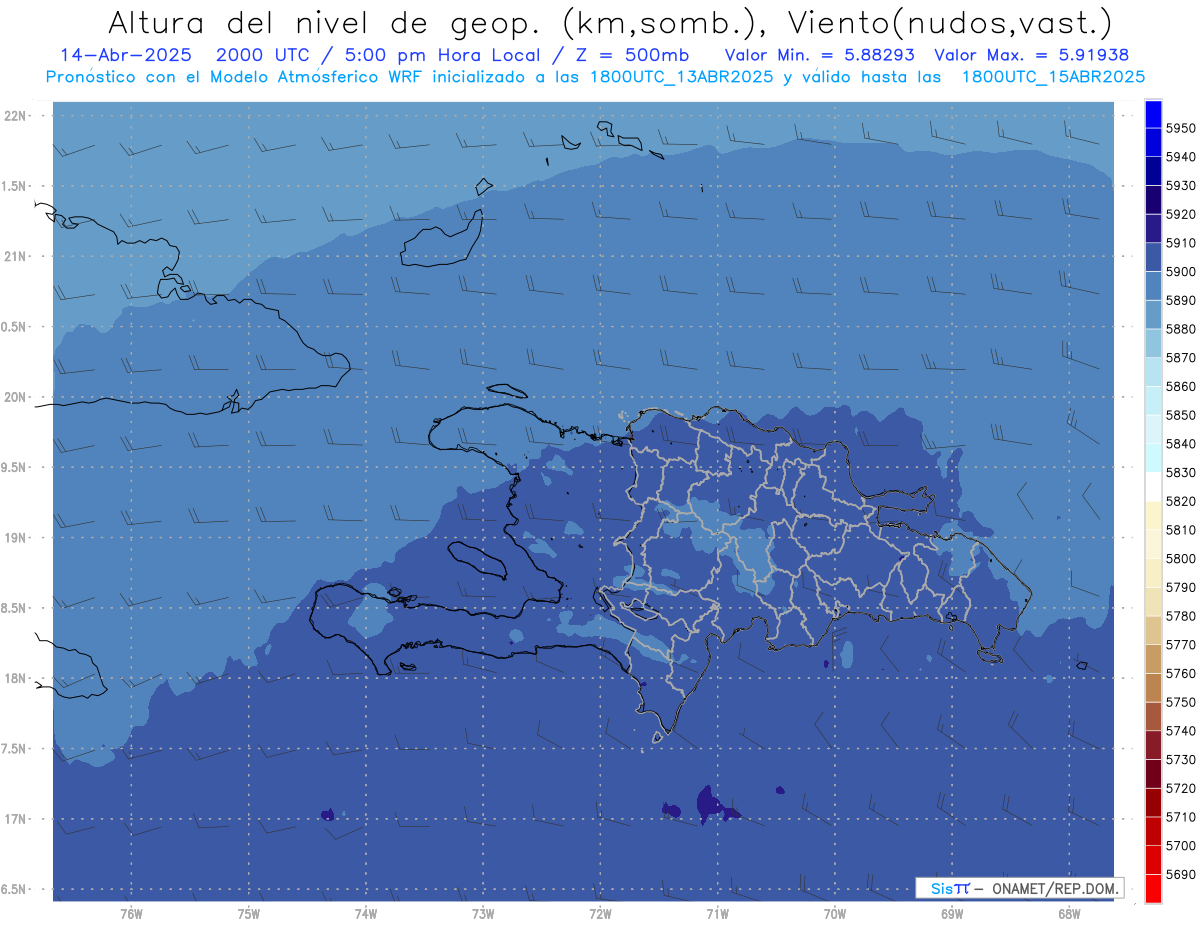
Task: Click the '5860' colorbar value
Action: click(1181, 386)
